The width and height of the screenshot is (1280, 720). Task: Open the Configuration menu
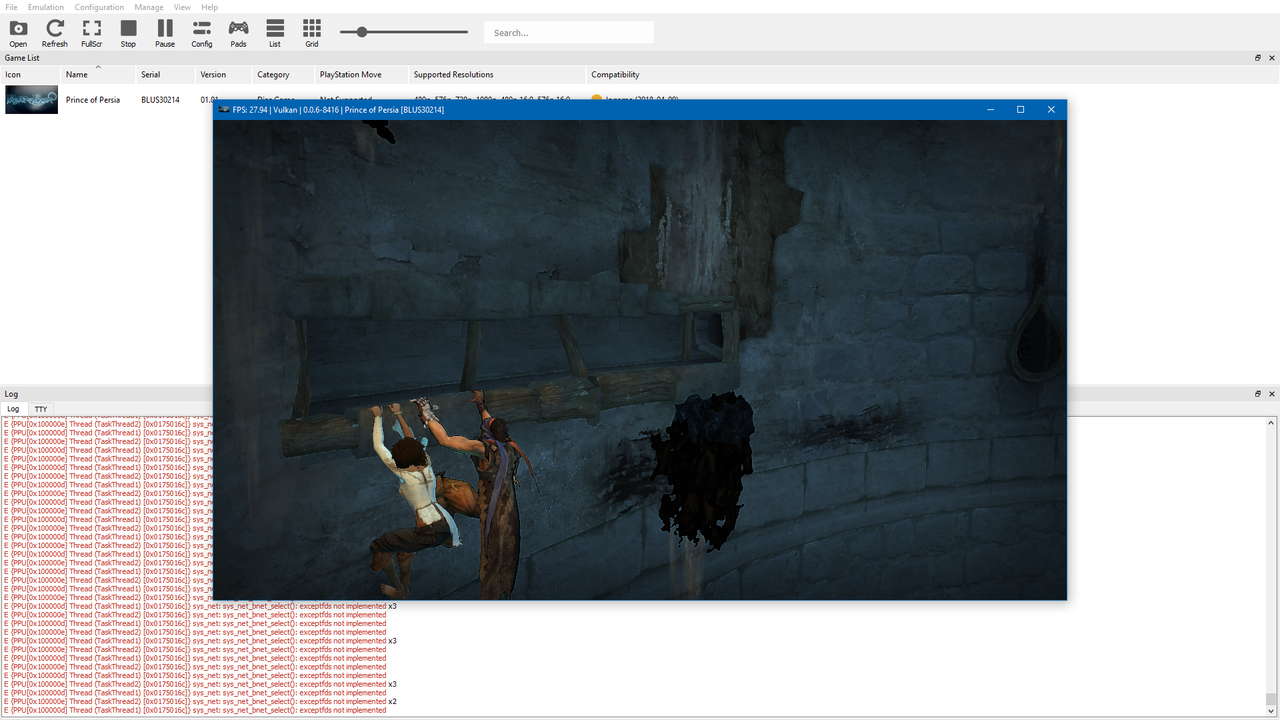click(99, 7)
